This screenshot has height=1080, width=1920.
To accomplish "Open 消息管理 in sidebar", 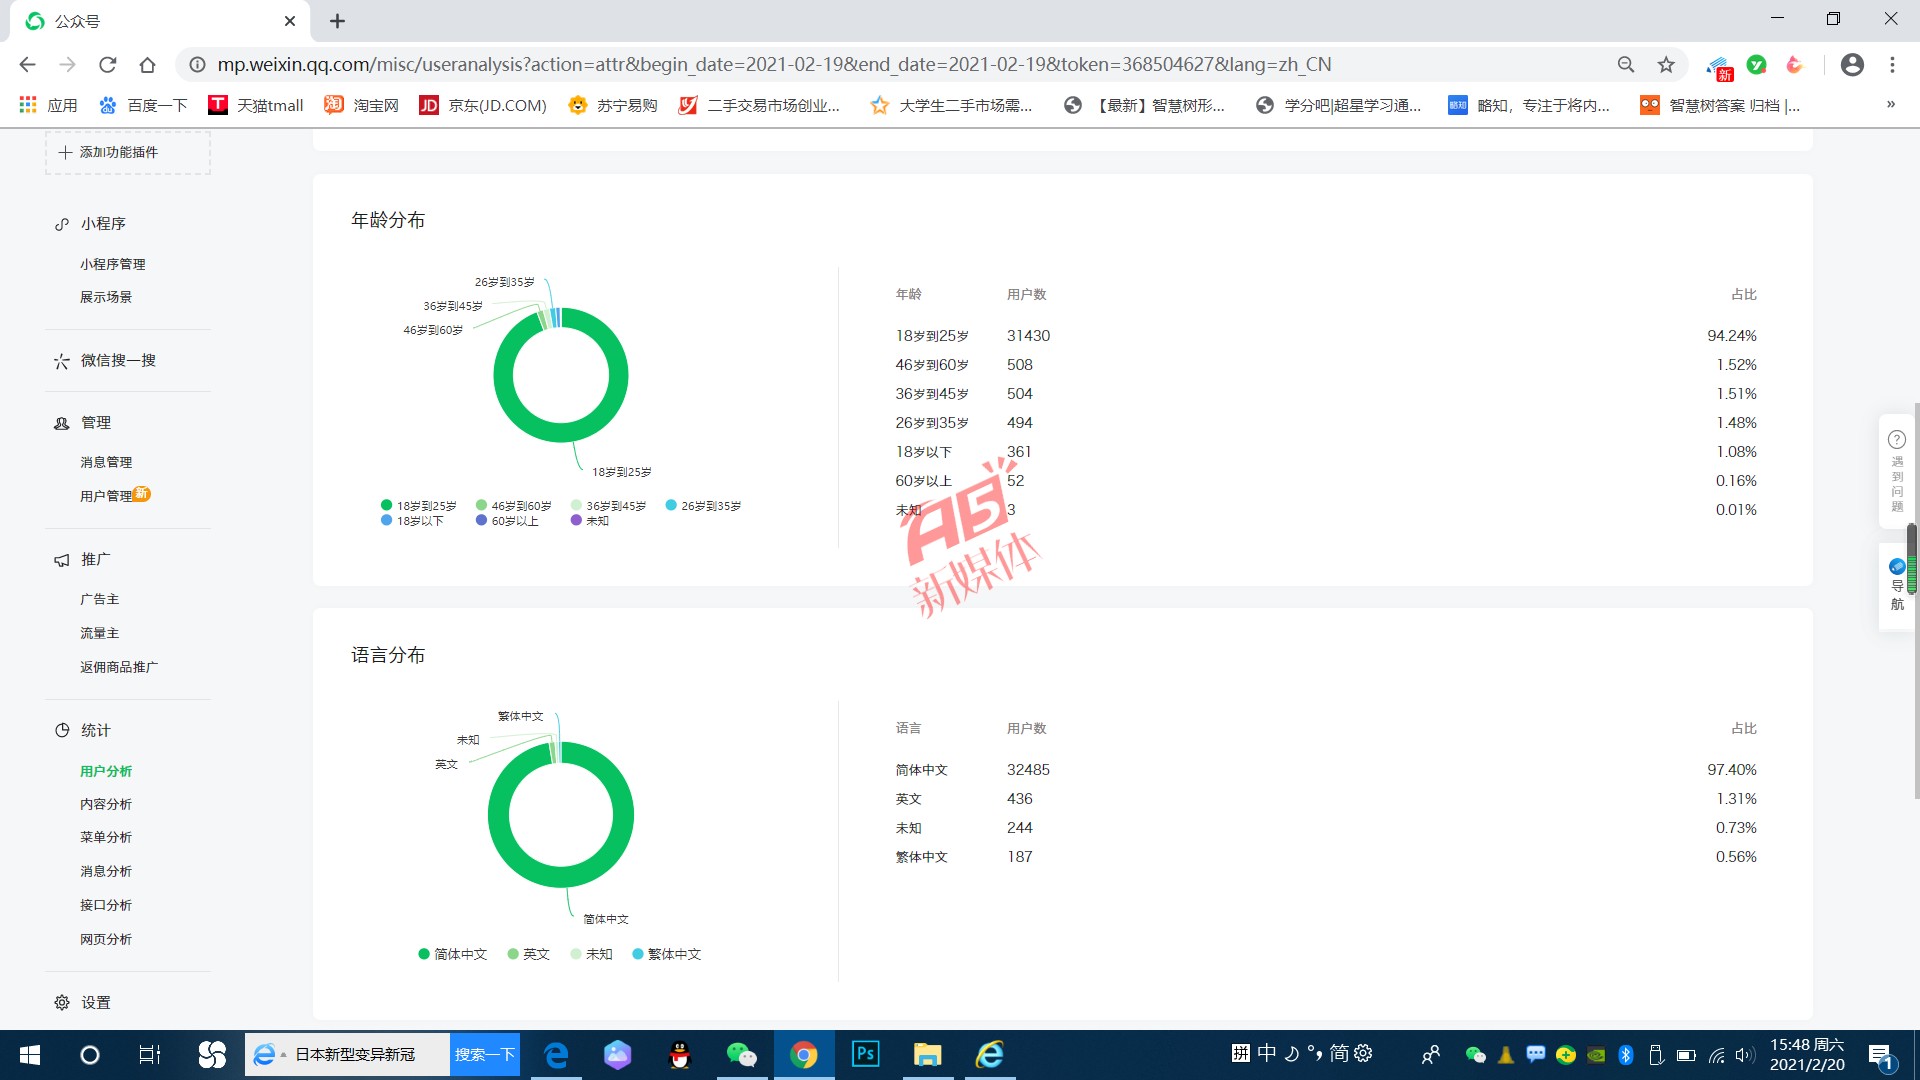I will 106,462.
